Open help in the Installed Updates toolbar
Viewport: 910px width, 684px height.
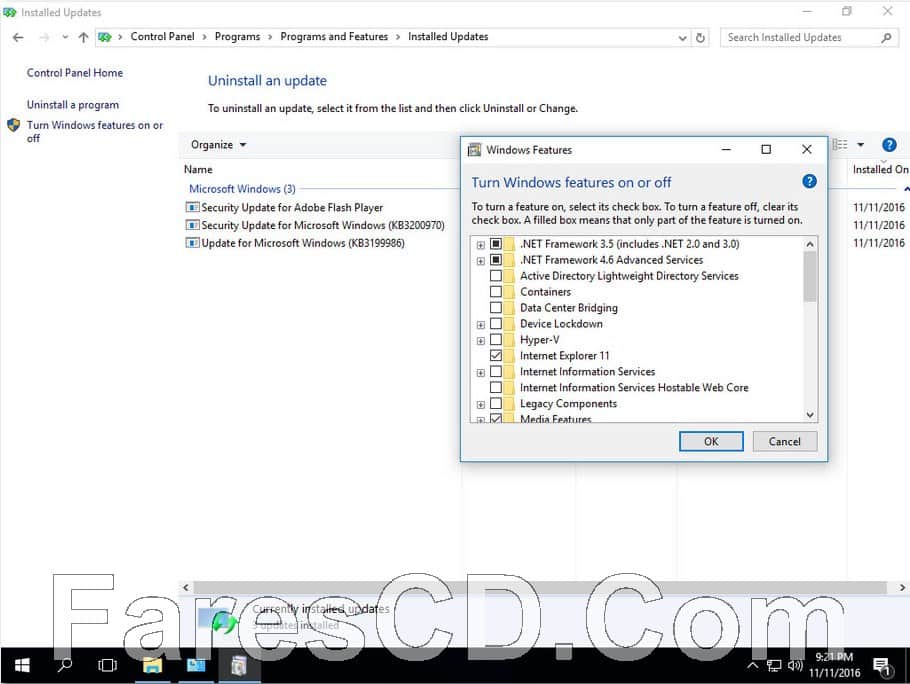tap(889, 145)
